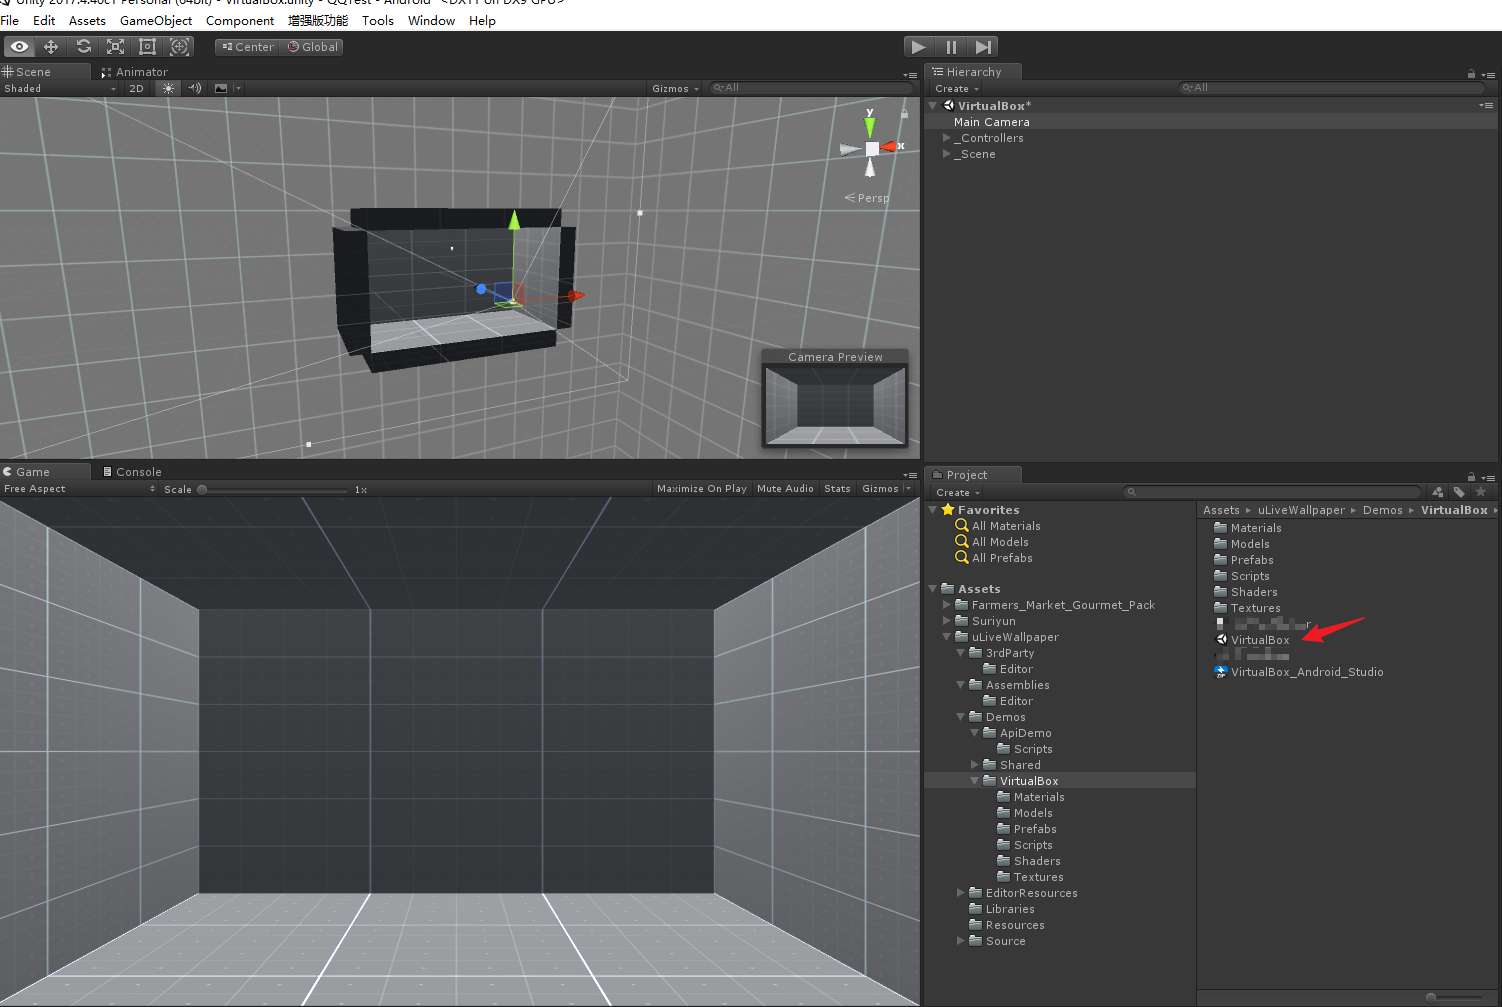Toggle 2D scene view mode
Screen dimensions: 1502x1007
point(136,88)
